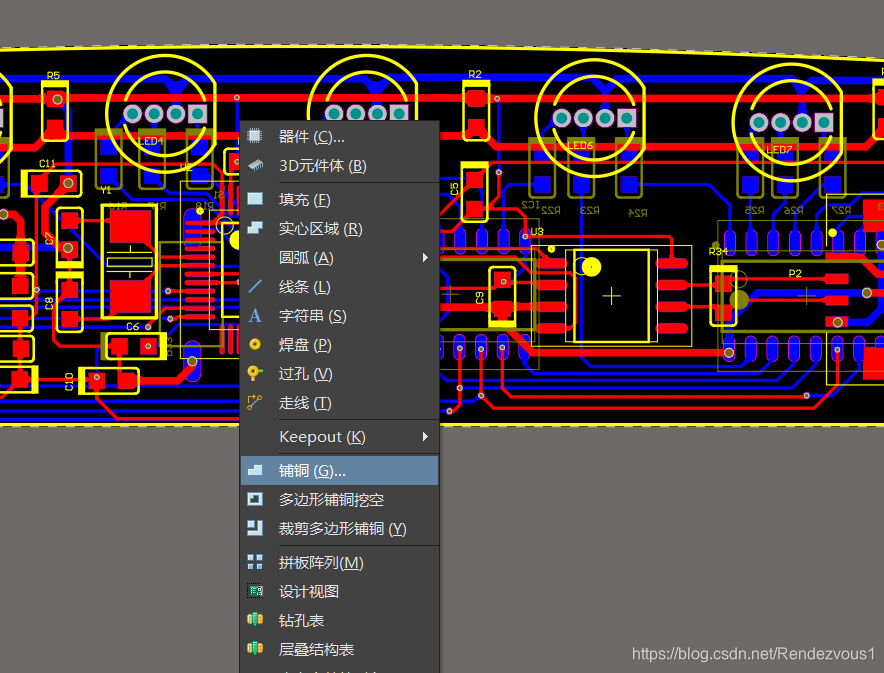884x673 pixels.
Task: Click the R2 resistor footprint
Action: (x=476, y=110)
